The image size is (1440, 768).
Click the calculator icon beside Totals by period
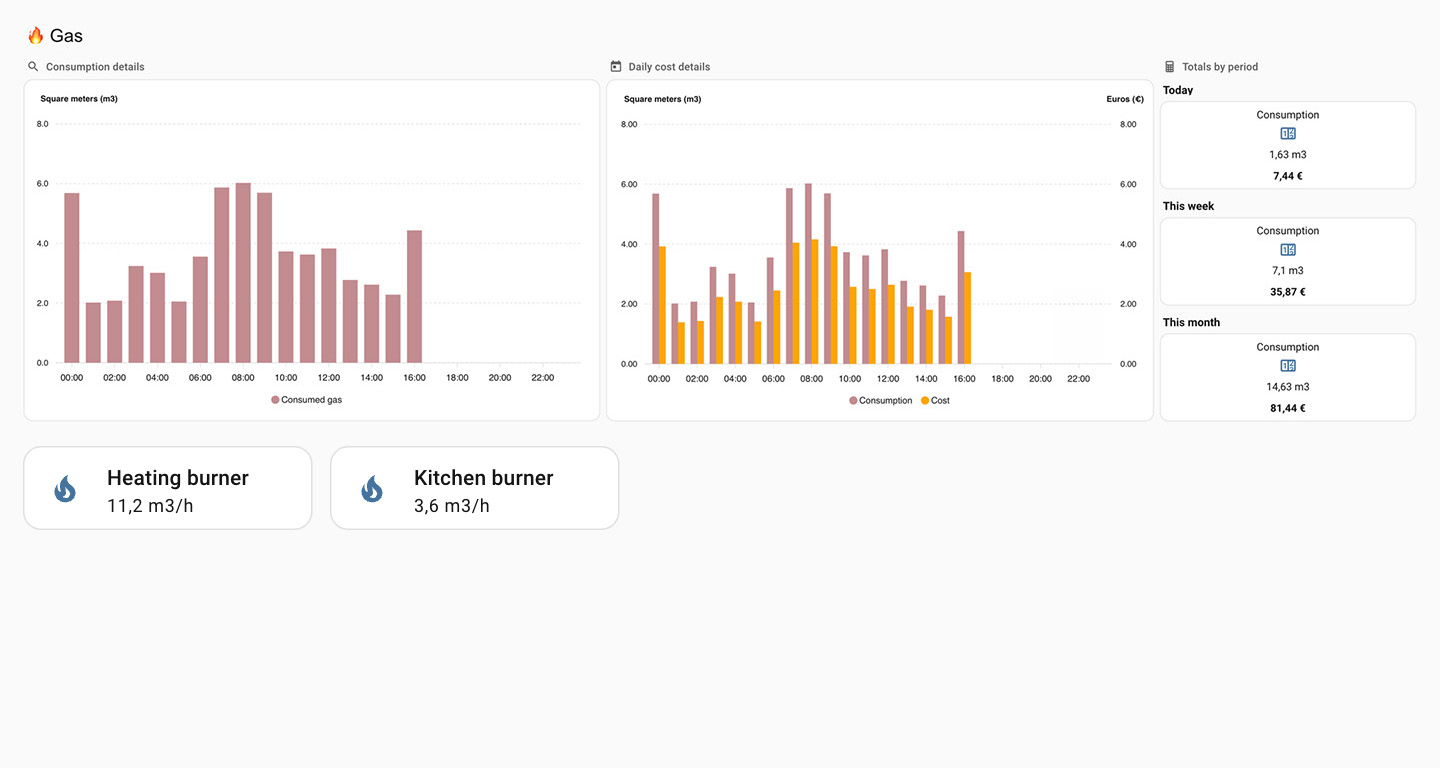coord(1170,67)
